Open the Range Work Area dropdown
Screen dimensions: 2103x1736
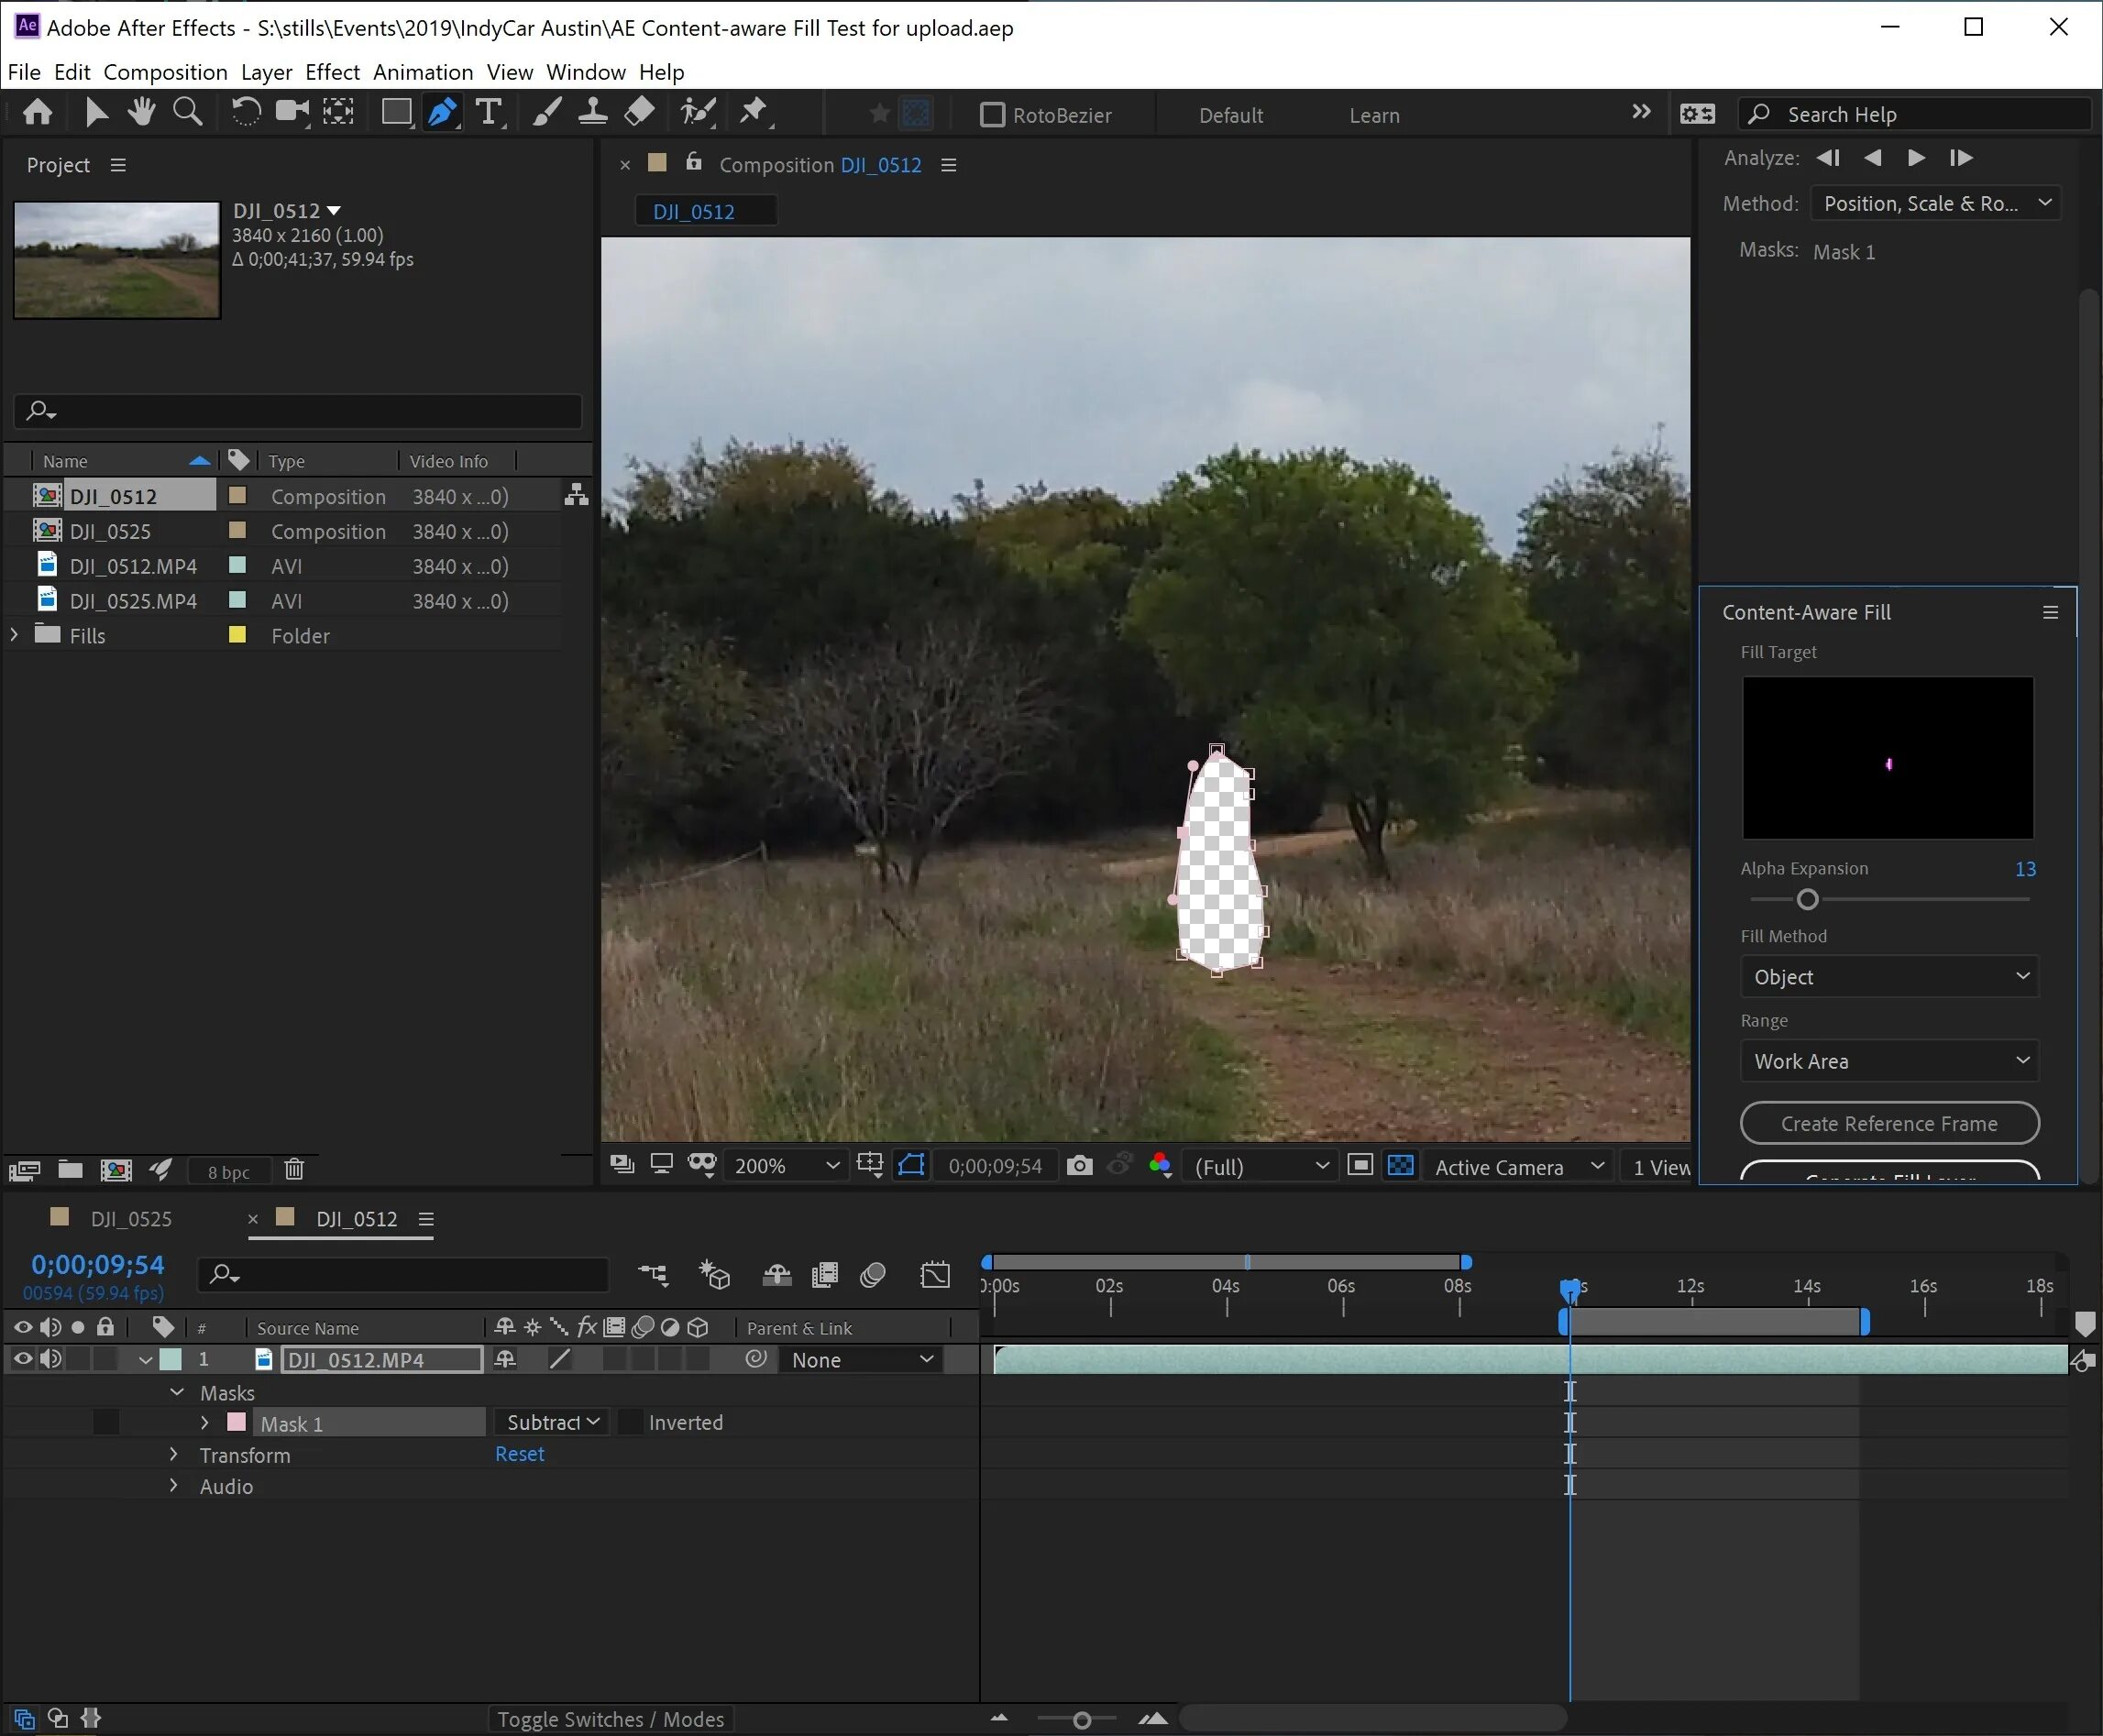1889,1061
